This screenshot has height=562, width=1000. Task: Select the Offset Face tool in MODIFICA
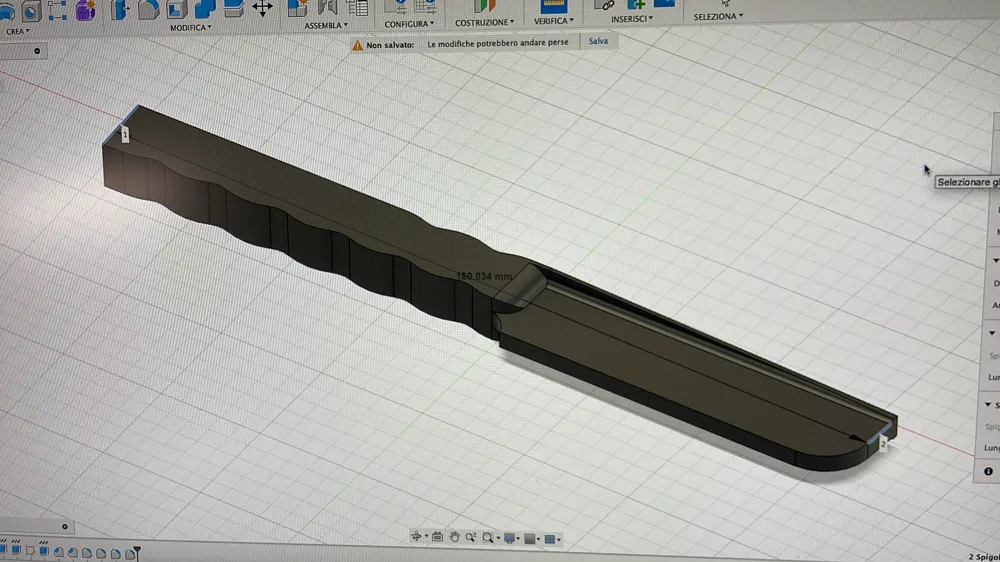(233, 8)
